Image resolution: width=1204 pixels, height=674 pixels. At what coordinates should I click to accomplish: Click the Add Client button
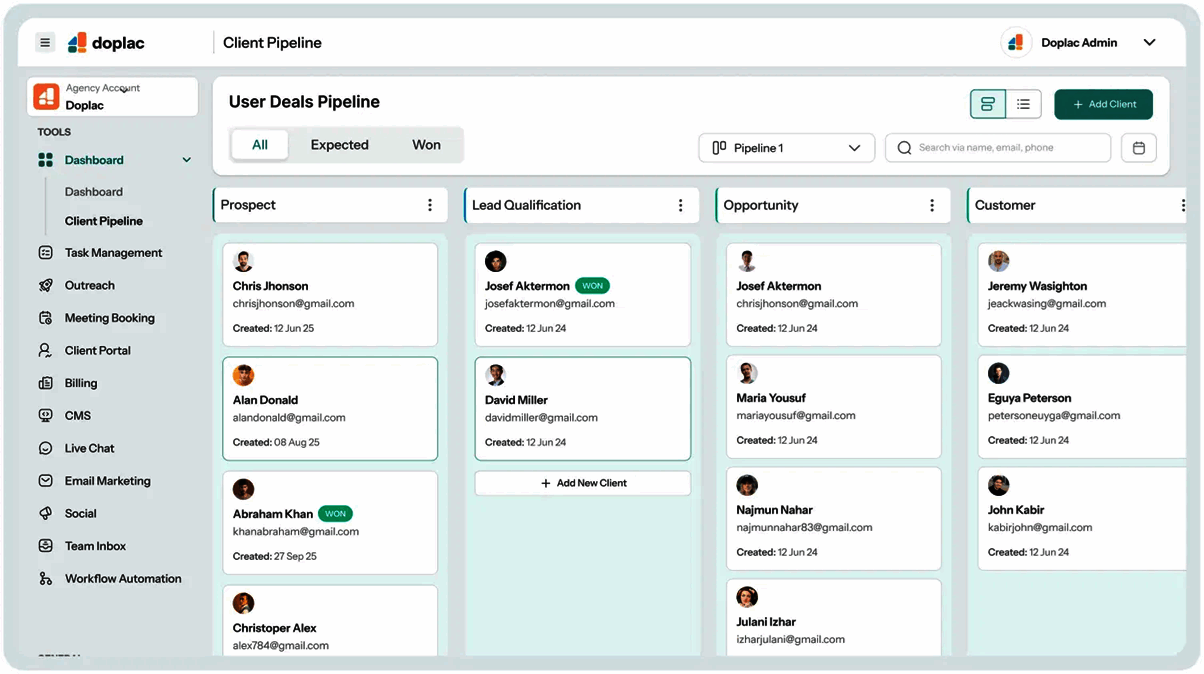1103,104
